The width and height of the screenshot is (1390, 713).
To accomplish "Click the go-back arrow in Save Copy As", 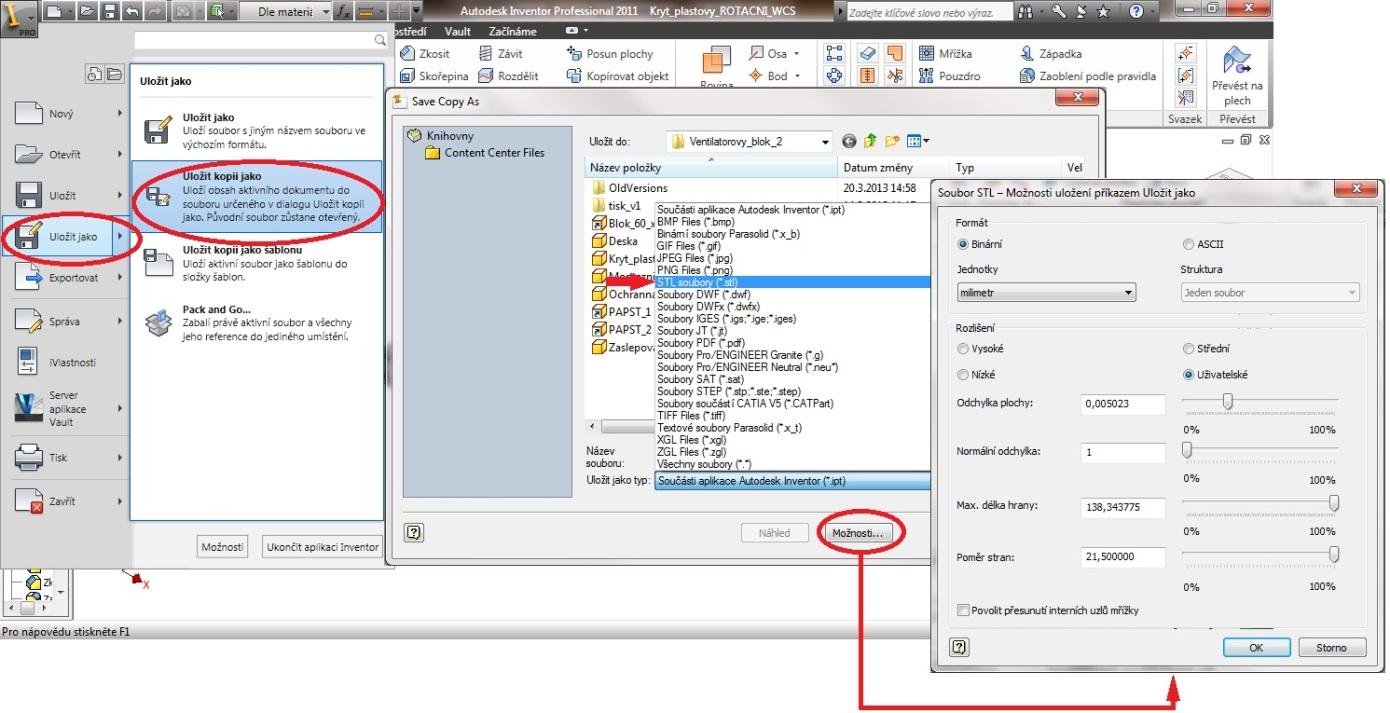I will click(850, 142).
